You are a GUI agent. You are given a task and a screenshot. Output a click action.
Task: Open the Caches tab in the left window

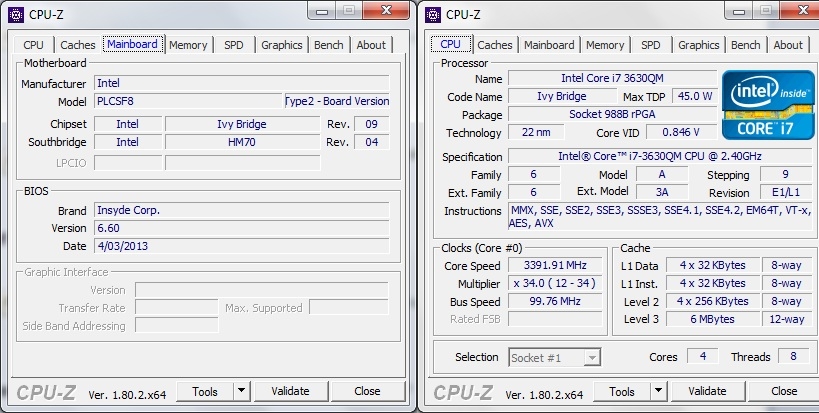pos(78,45)
